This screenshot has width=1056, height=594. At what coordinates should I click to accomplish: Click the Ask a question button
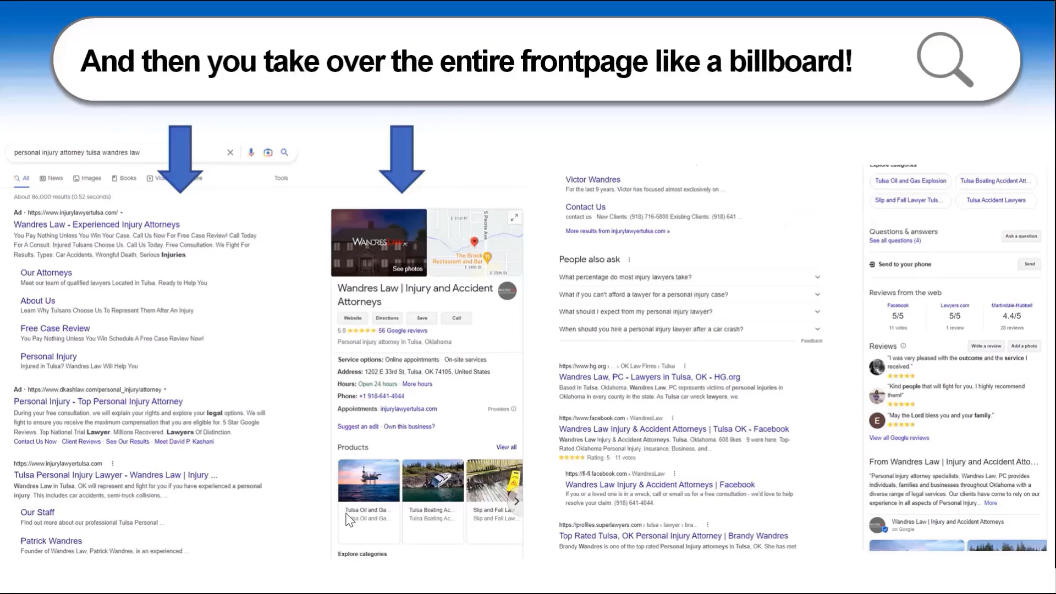click(x=1022, y=236)
